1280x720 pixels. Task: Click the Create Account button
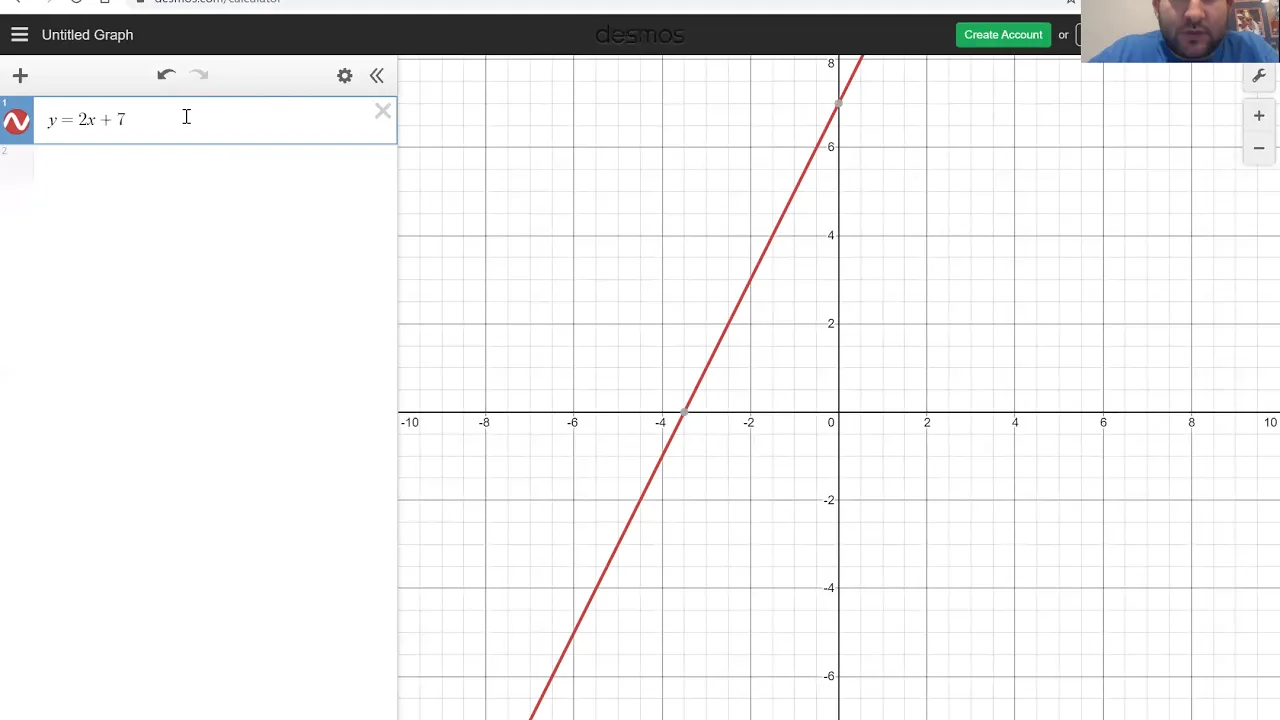(1003, 35)
